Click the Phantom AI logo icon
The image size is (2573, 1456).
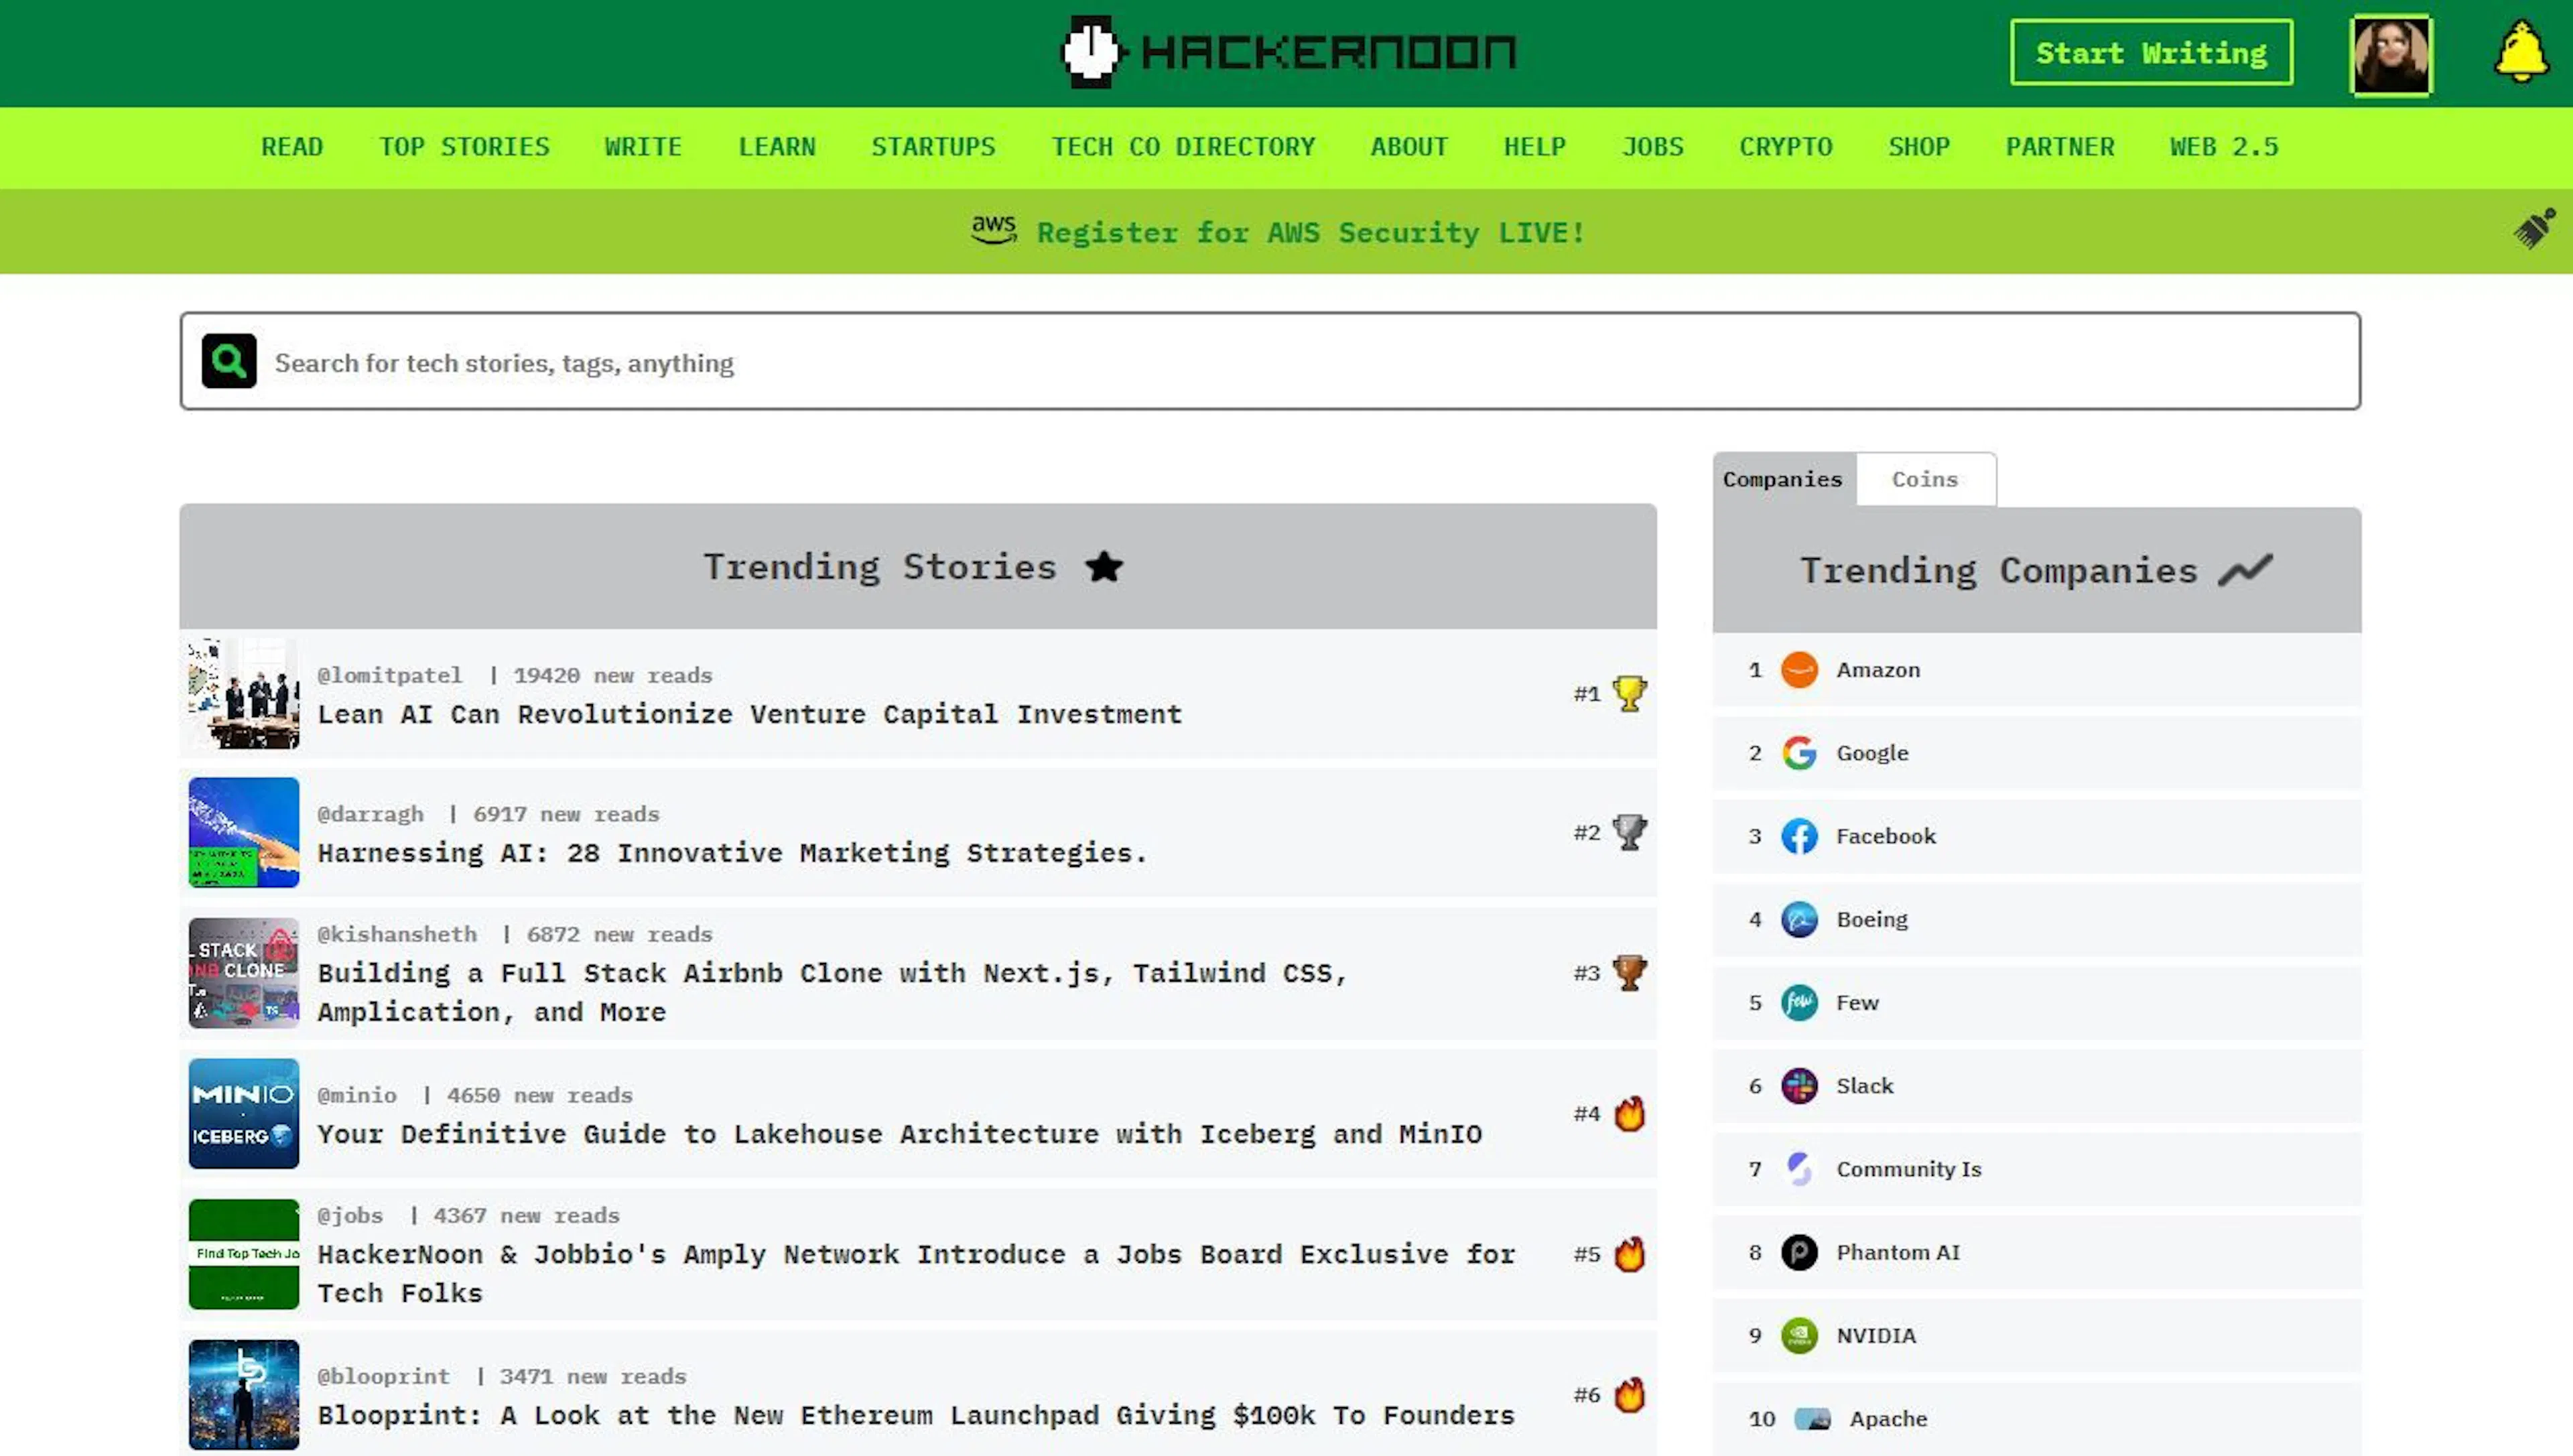1799,1252
